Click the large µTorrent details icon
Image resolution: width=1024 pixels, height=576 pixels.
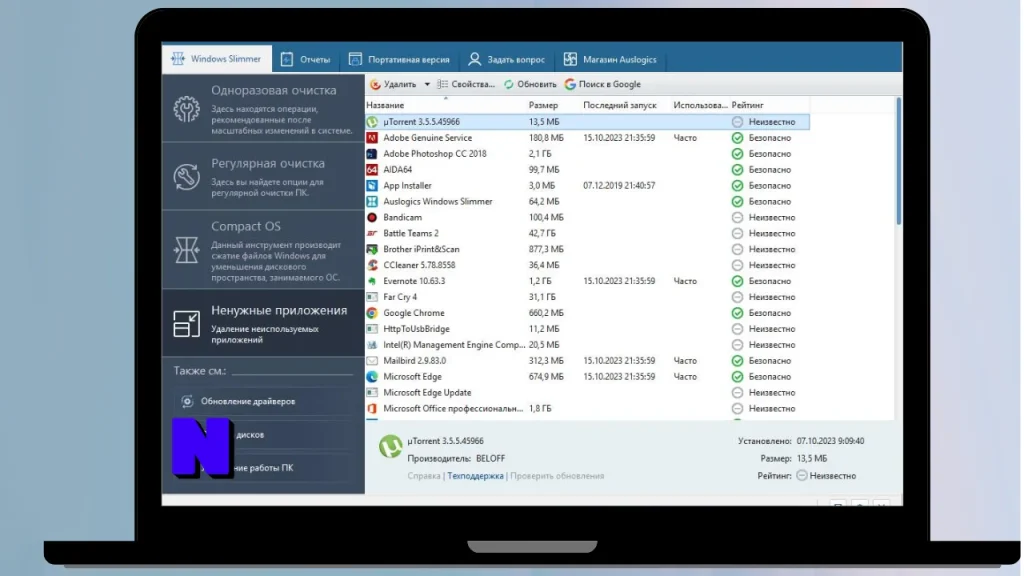[391, 447]
